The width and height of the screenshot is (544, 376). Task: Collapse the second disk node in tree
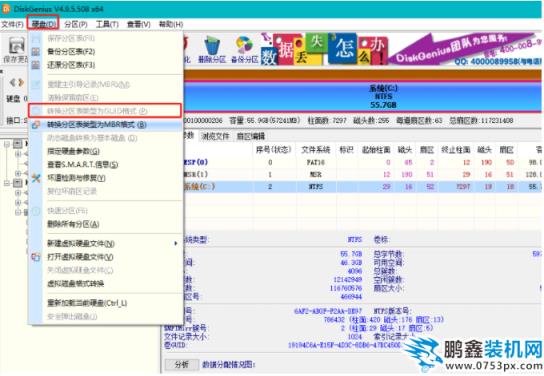(7, 183)
